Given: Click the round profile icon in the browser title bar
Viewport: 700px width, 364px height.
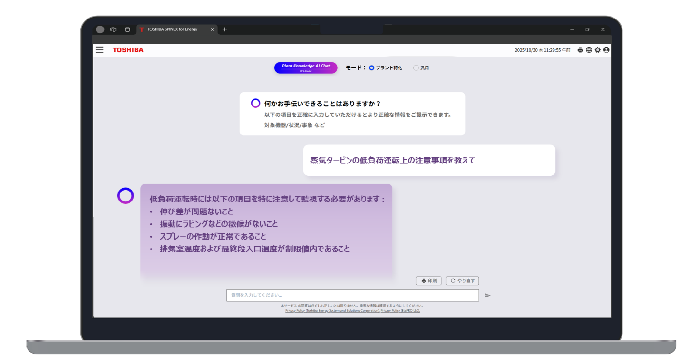Looking at the screenshot, I should (x=100, y=29).
